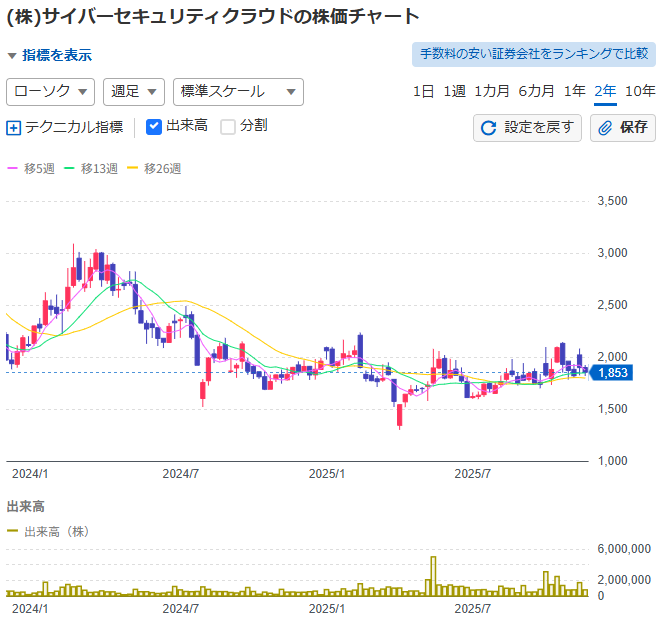Click the reload icon in 設定を戻す

[x=489, y=128]
